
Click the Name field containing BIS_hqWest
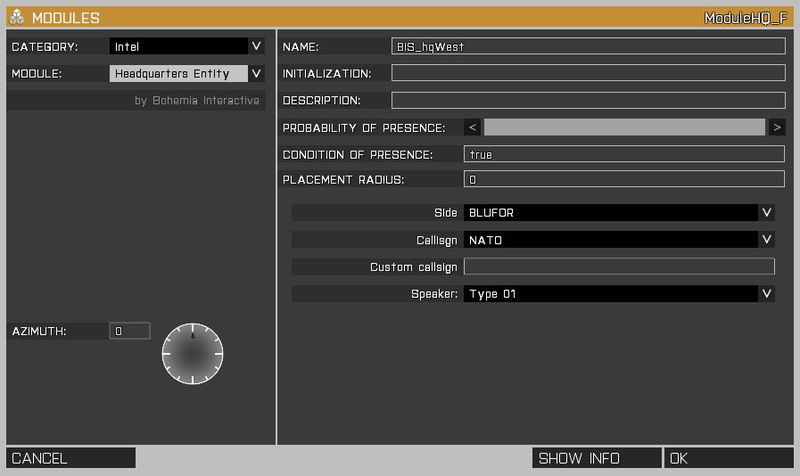pyautogui.click(x=587, y=46)
